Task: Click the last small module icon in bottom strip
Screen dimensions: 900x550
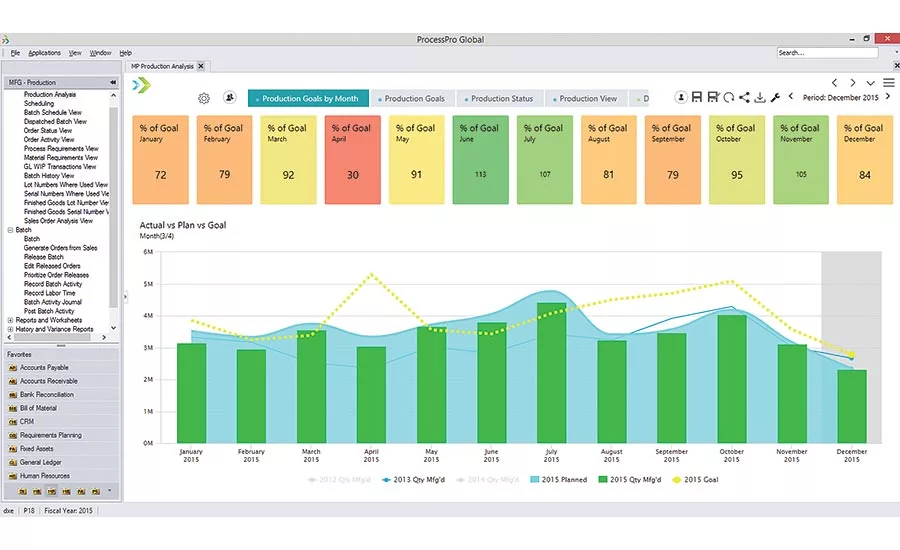Action: click(x=95, y=491)
